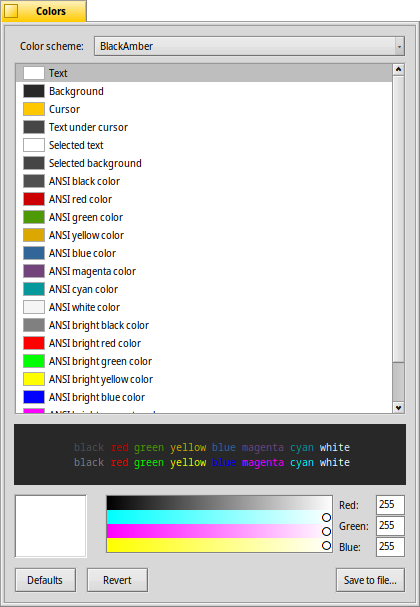Click the cyan slider handle
Screen dimensions: 420x607
[x=326, y=518]
